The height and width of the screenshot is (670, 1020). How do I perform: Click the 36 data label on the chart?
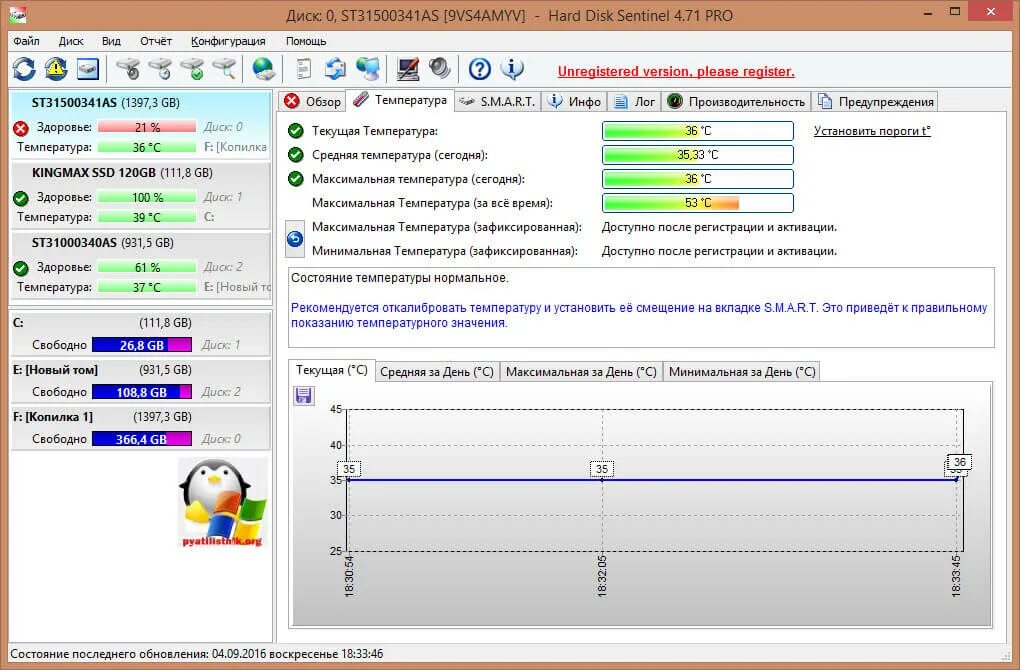(960, 462)
